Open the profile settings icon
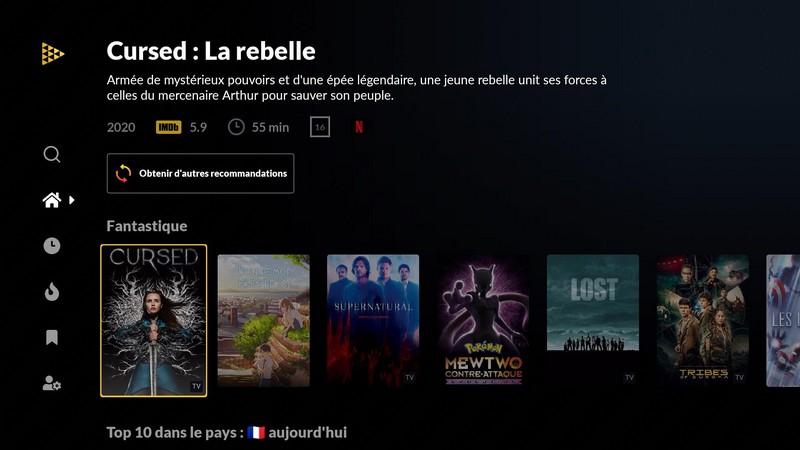Image resolution: width=800 pixels, height=450 pixels. pos(52,383)
